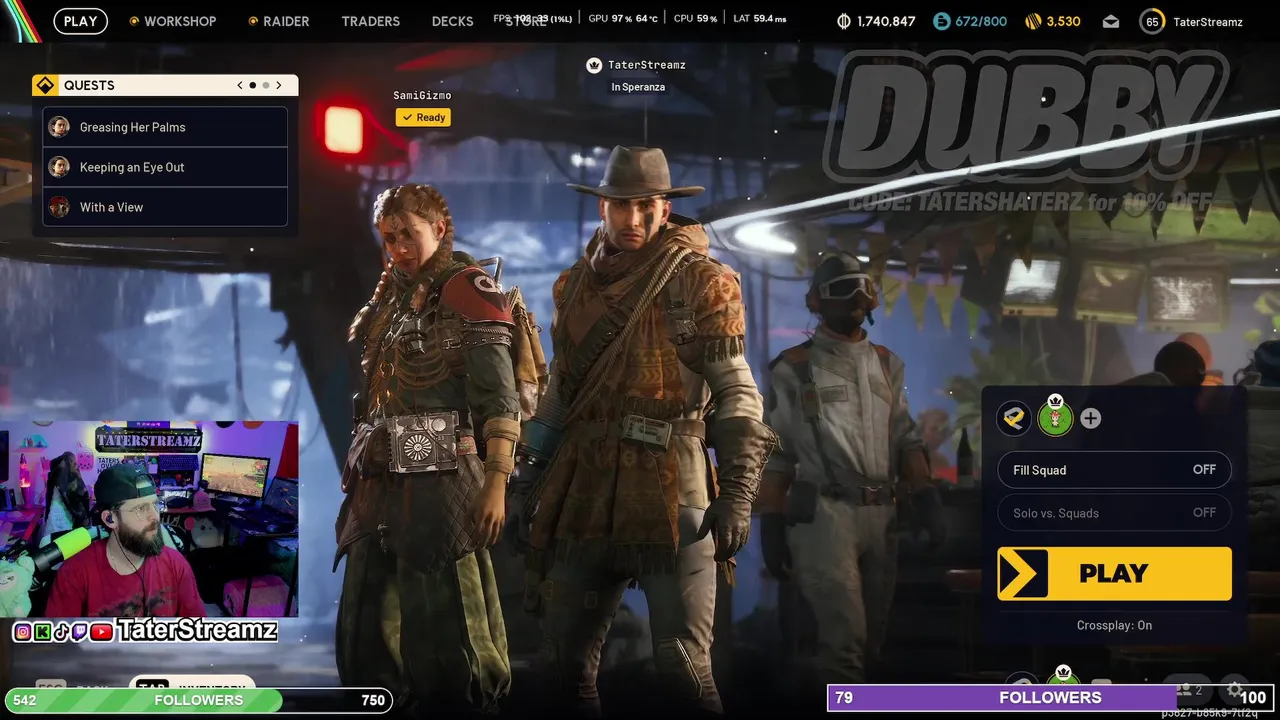Viewport: 1280px width, 720px height.
Task: Add a squad member with plus button
Action: click(x=1090, y=418)
